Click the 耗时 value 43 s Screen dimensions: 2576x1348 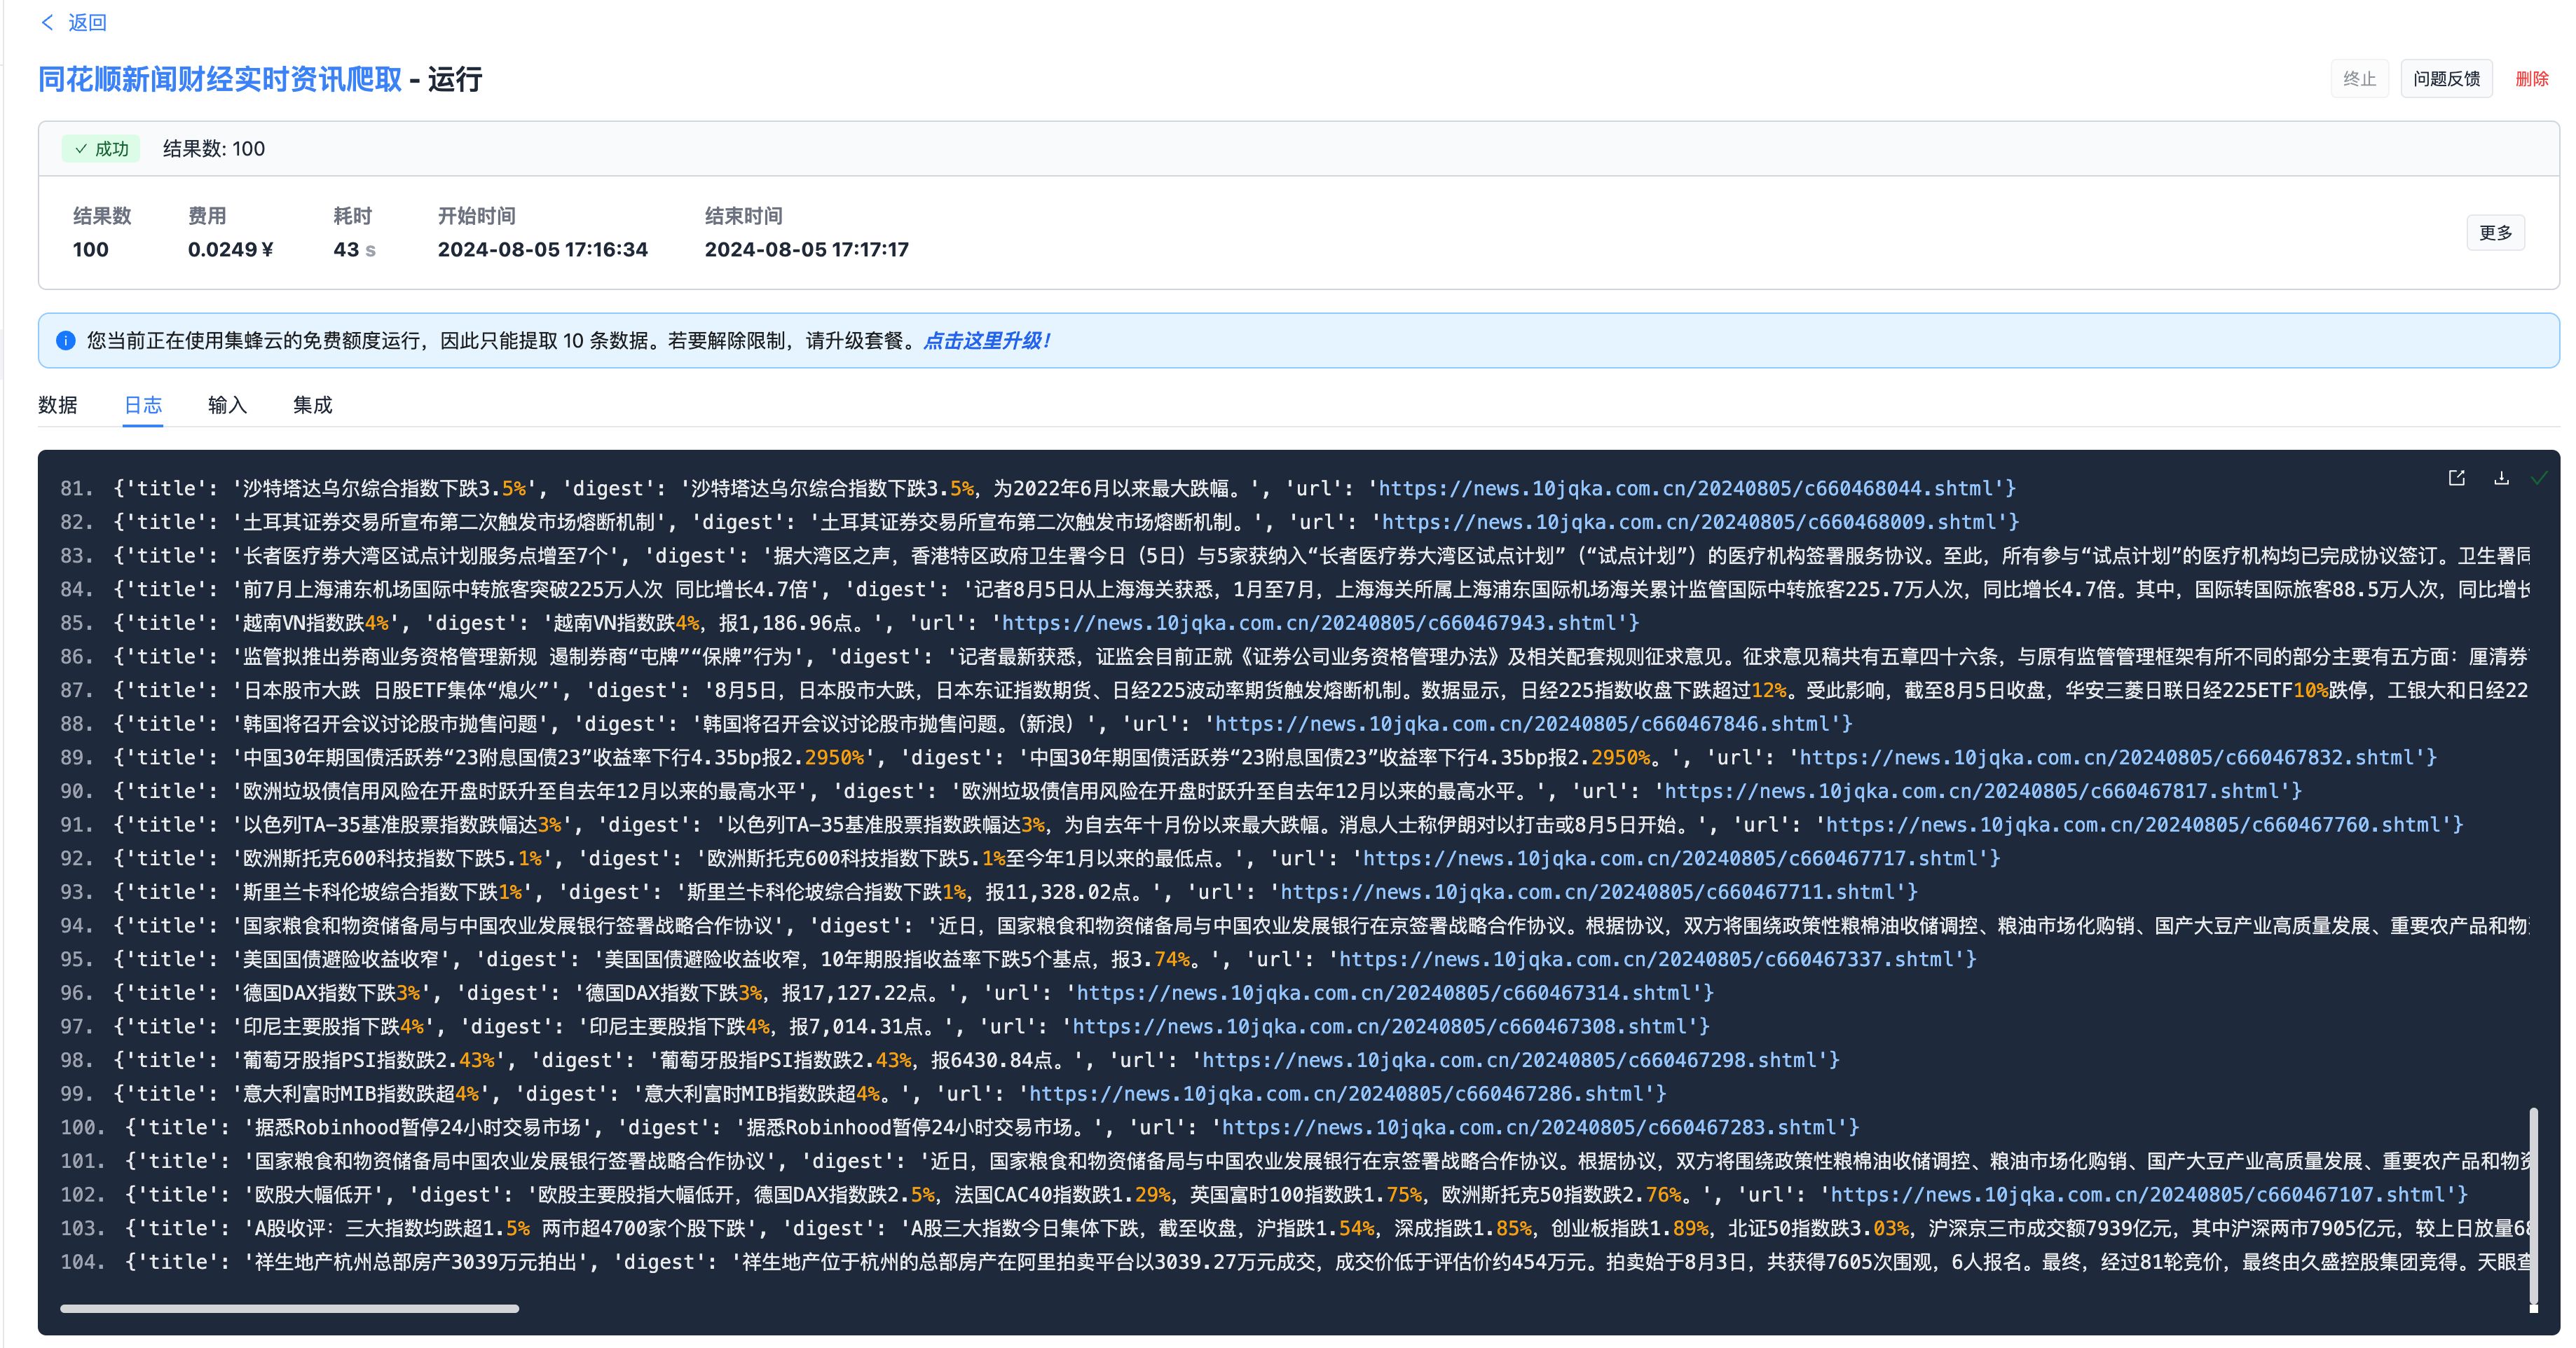click(x=355, y=249)
